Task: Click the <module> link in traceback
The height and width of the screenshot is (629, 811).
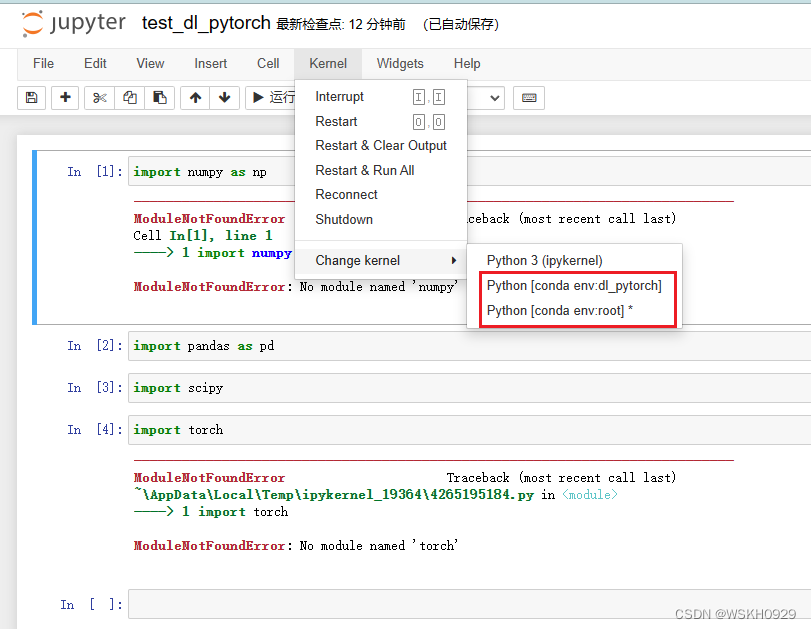Action: click(x=590, y=495)
